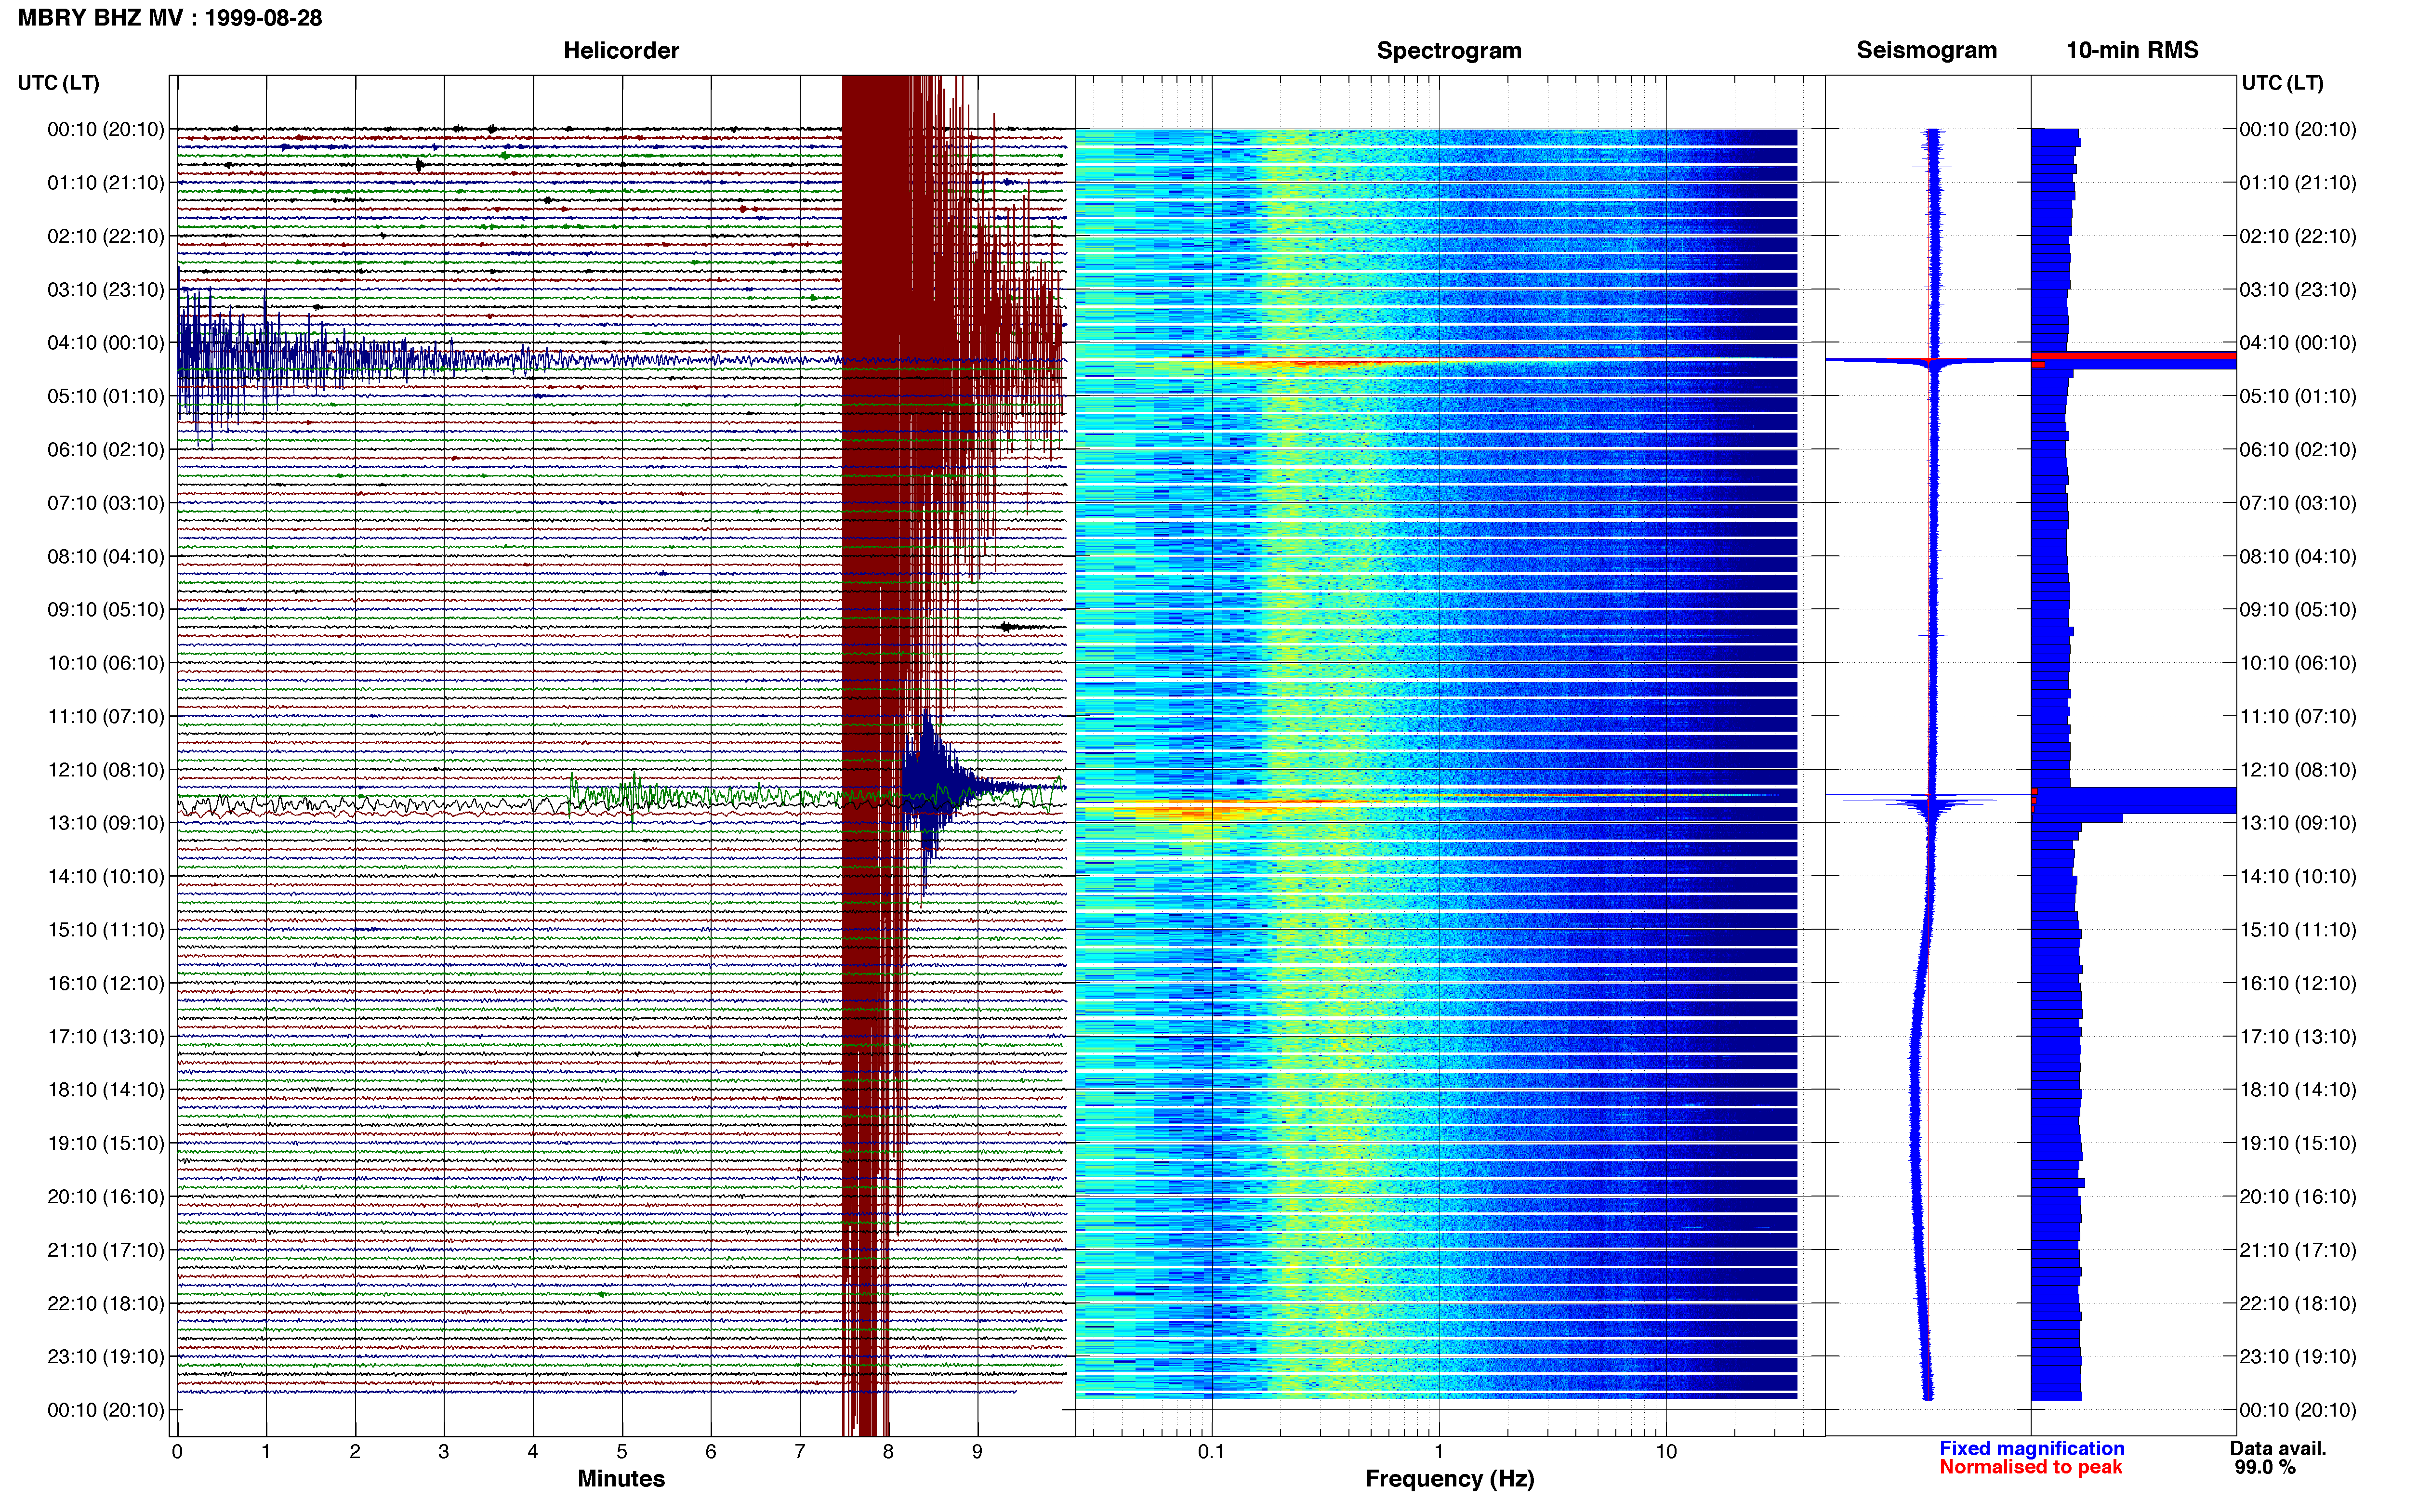Click the Normalised to peak legend text
2418x1512 pixels.
(x=2030, y=1467)
